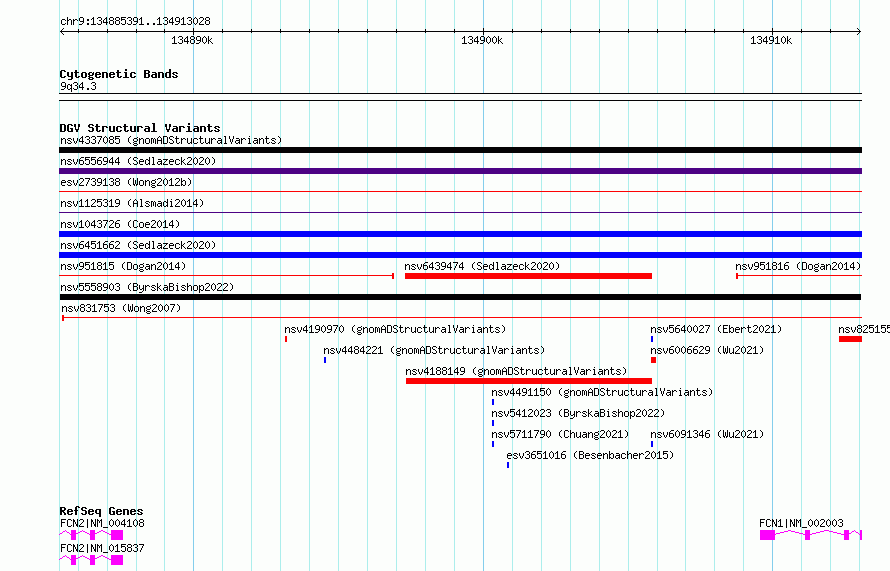The height and width of the screenshot is (571, 890).
Task: Click the 134890k ruler label
Action: point(192,40)
